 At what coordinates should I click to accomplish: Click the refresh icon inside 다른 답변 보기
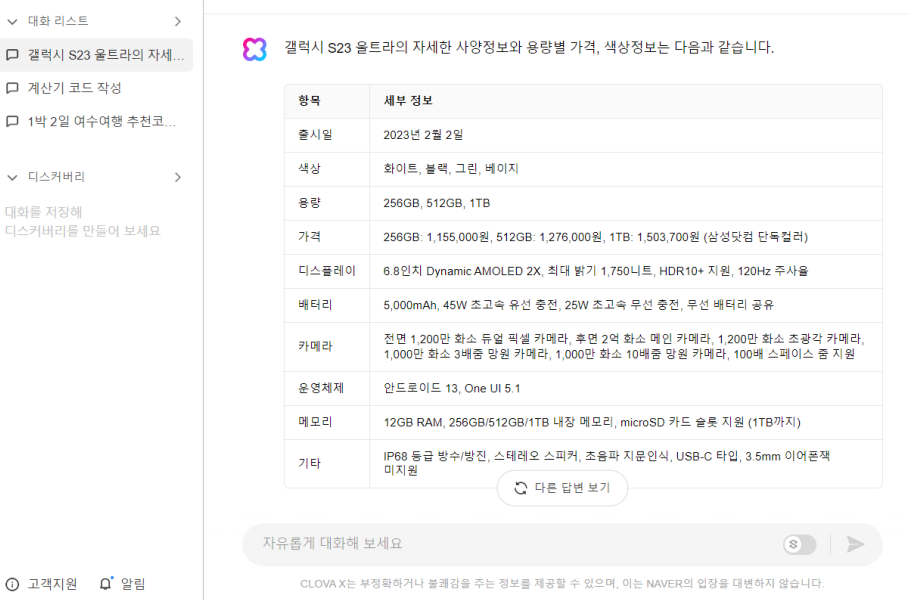(x=520, y=489)
